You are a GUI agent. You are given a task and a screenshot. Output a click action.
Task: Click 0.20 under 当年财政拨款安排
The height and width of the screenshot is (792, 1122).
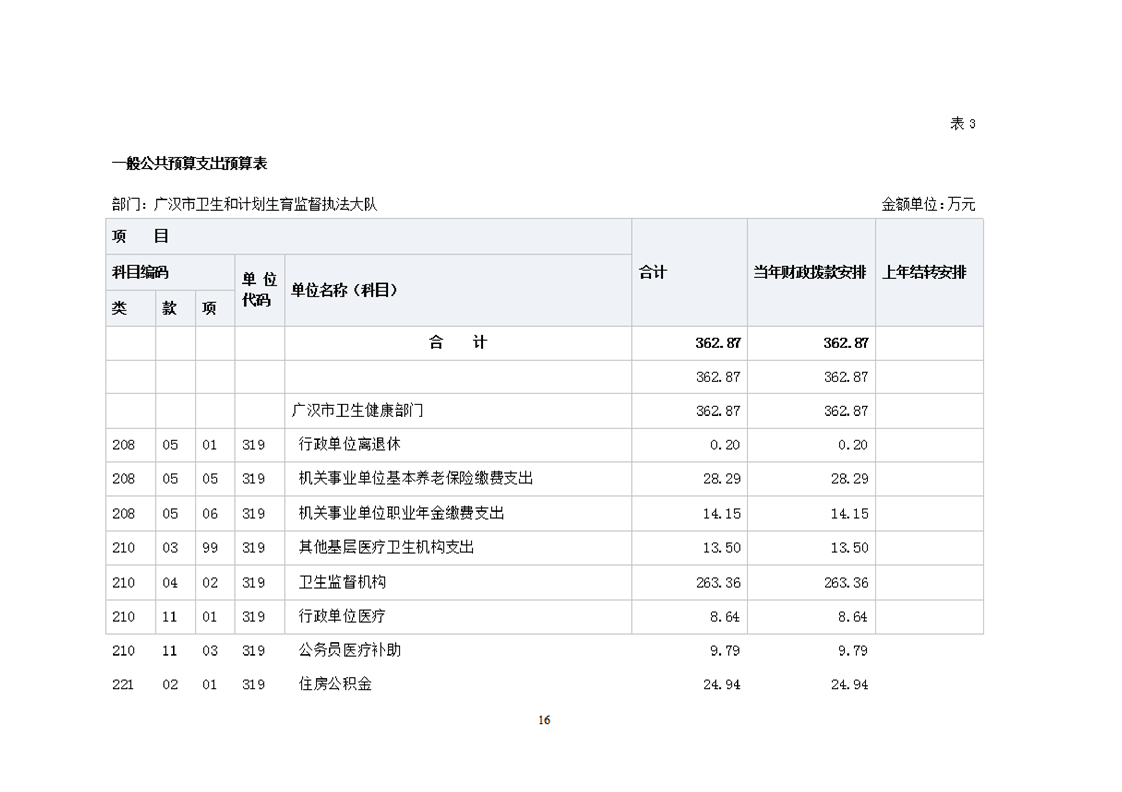coord(853,445)
